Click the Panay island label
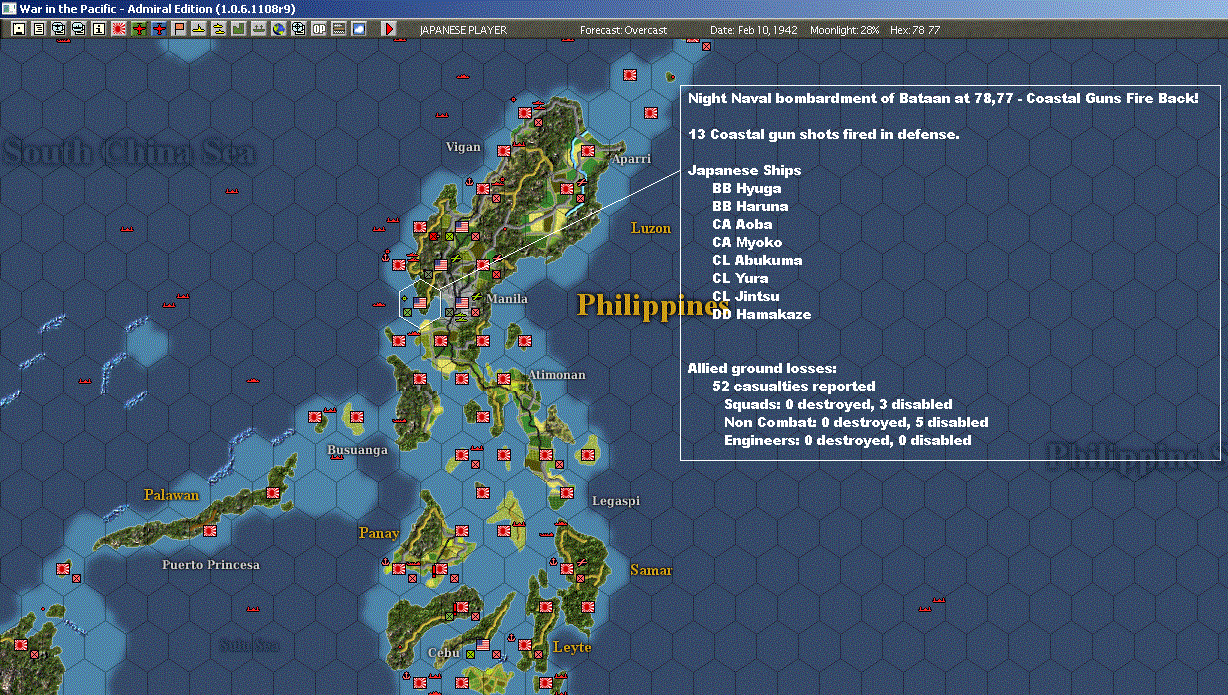1228x695 pixels. (x=379, y=533)
